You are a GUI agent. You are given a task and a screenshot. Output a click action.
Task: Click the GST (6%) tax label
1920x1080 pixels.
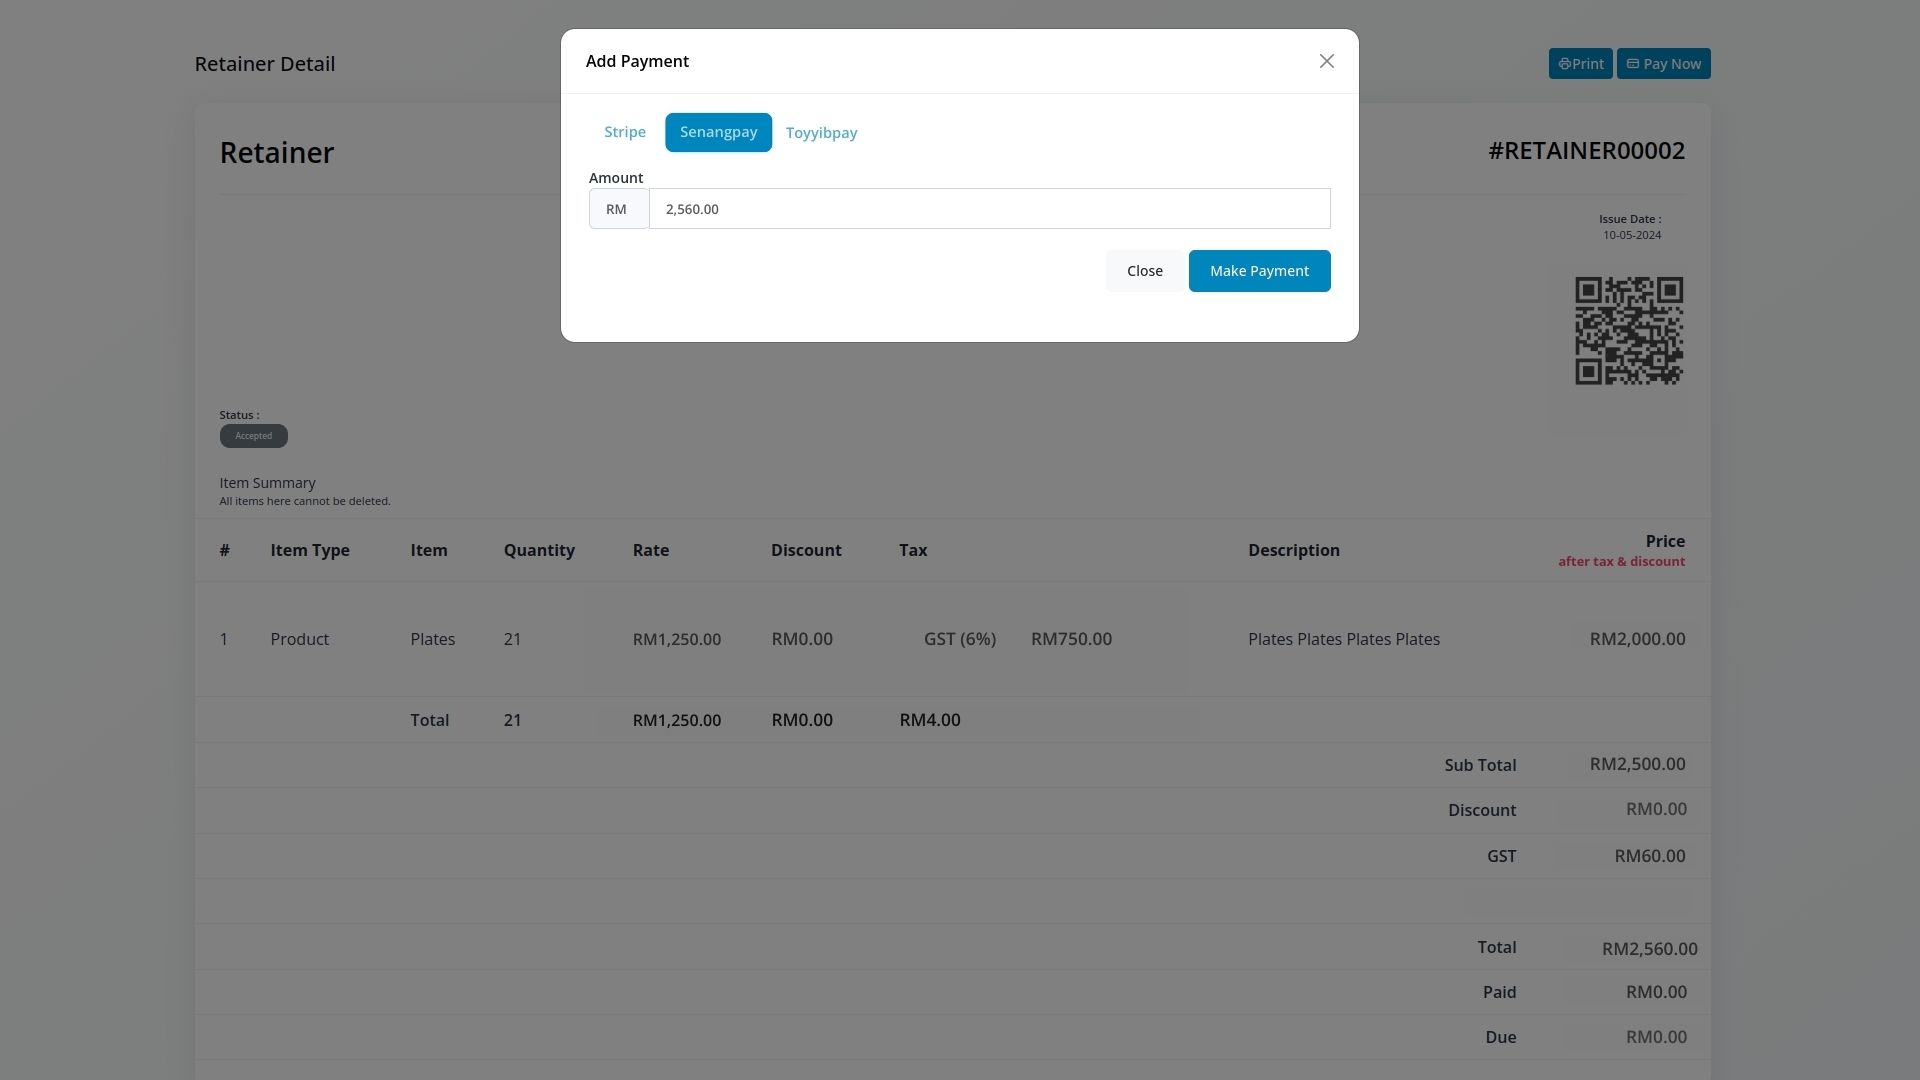pyautogui.click(x=959, y=639)
